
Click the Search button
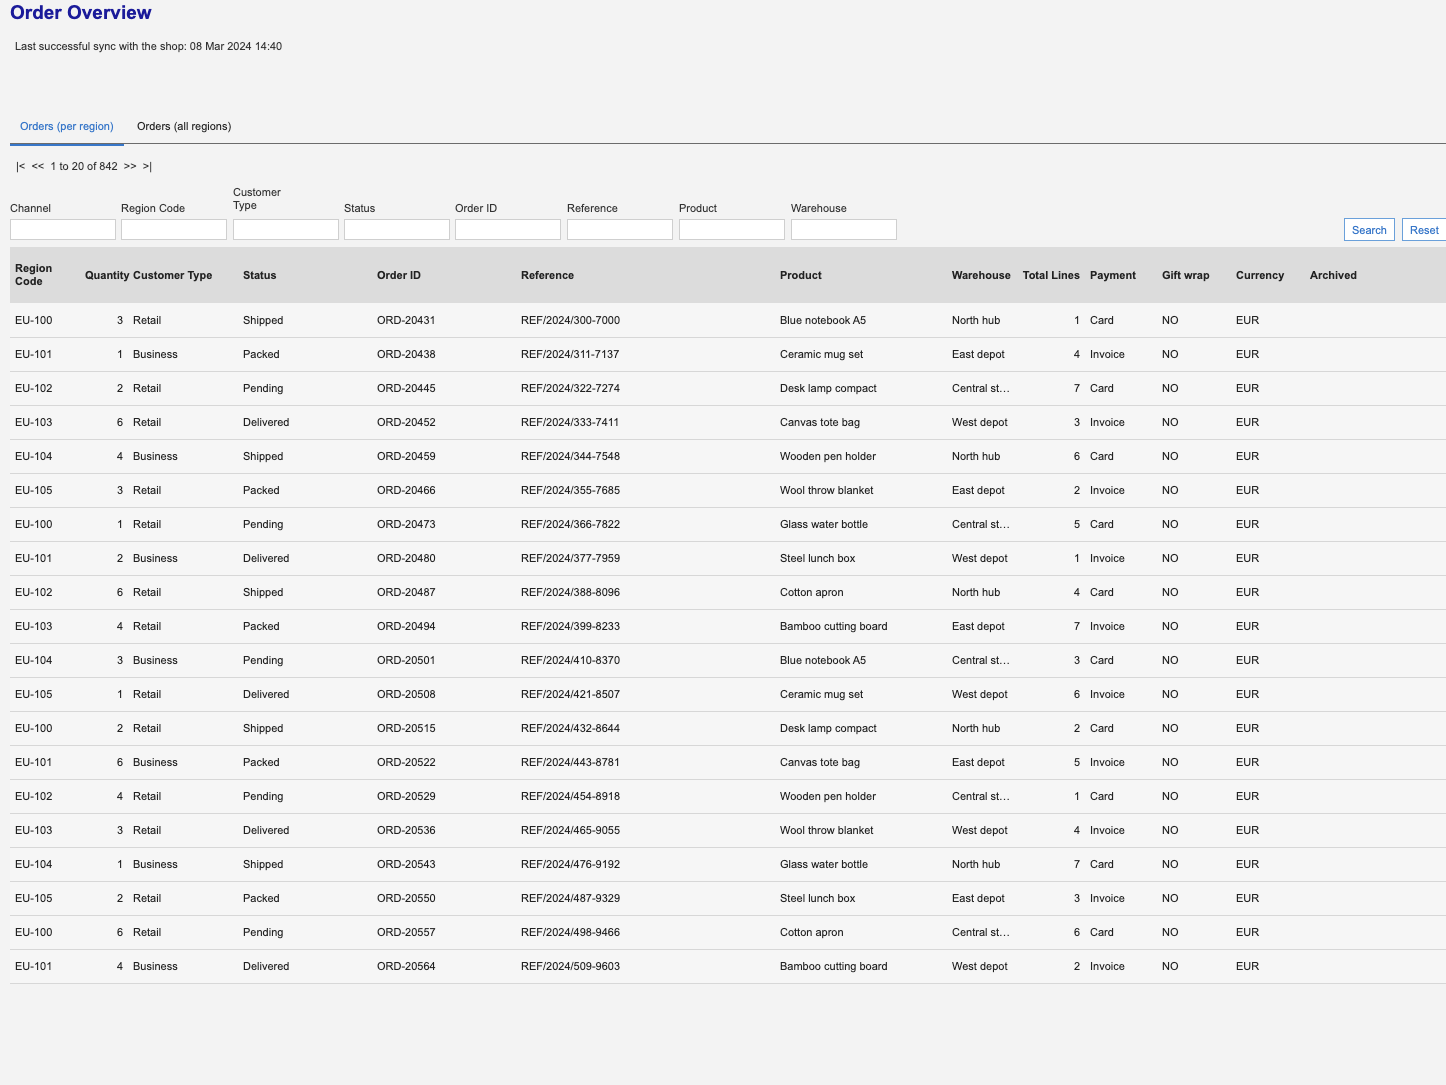coord(1369,230)
